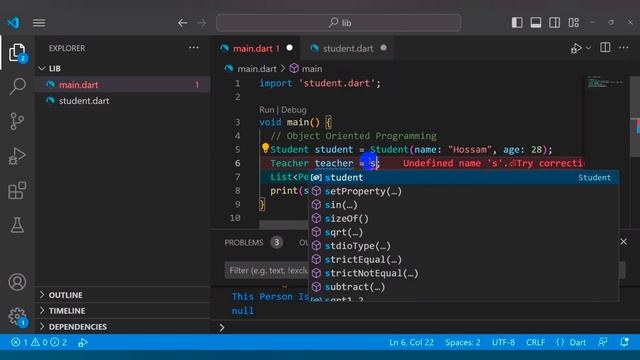Open the Explorer view in activity bar
640x360 pixels.
(17, 52)
